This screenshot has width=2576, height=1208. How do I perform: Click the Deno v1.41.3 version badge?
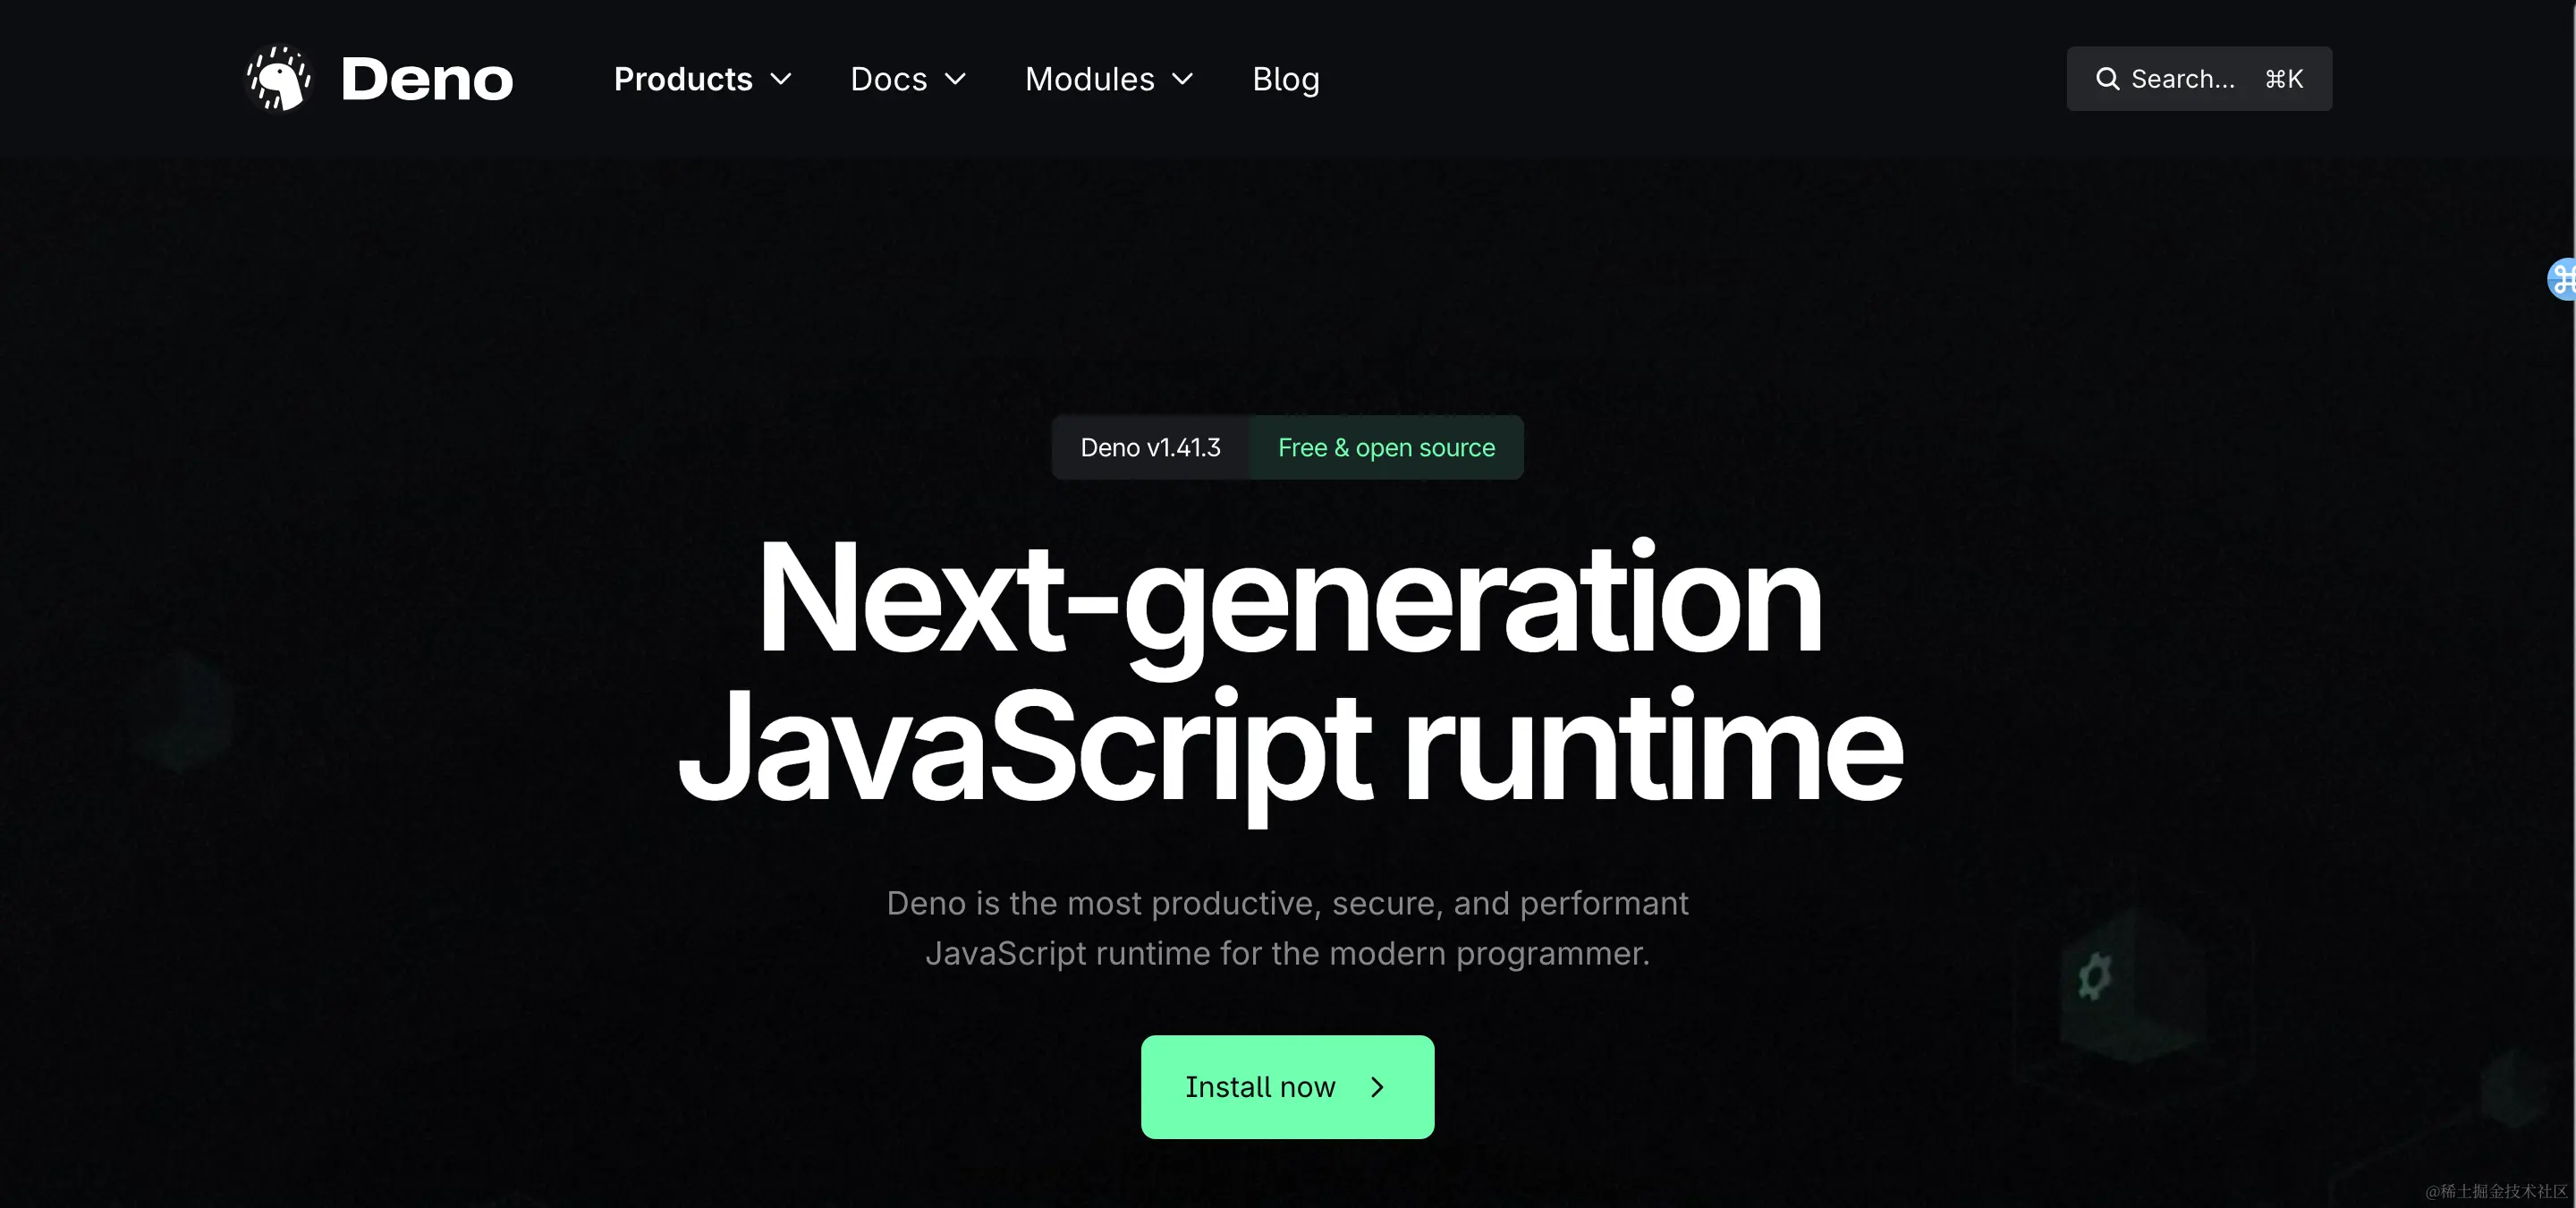[1150, 447]
